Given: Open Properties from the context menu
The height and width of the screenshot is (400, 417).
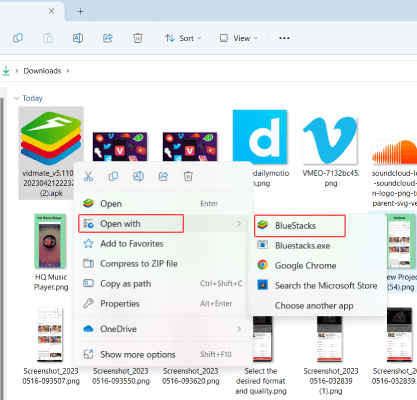Looking at the screenshot, I should pyautogui.click(x=163, y=304).
